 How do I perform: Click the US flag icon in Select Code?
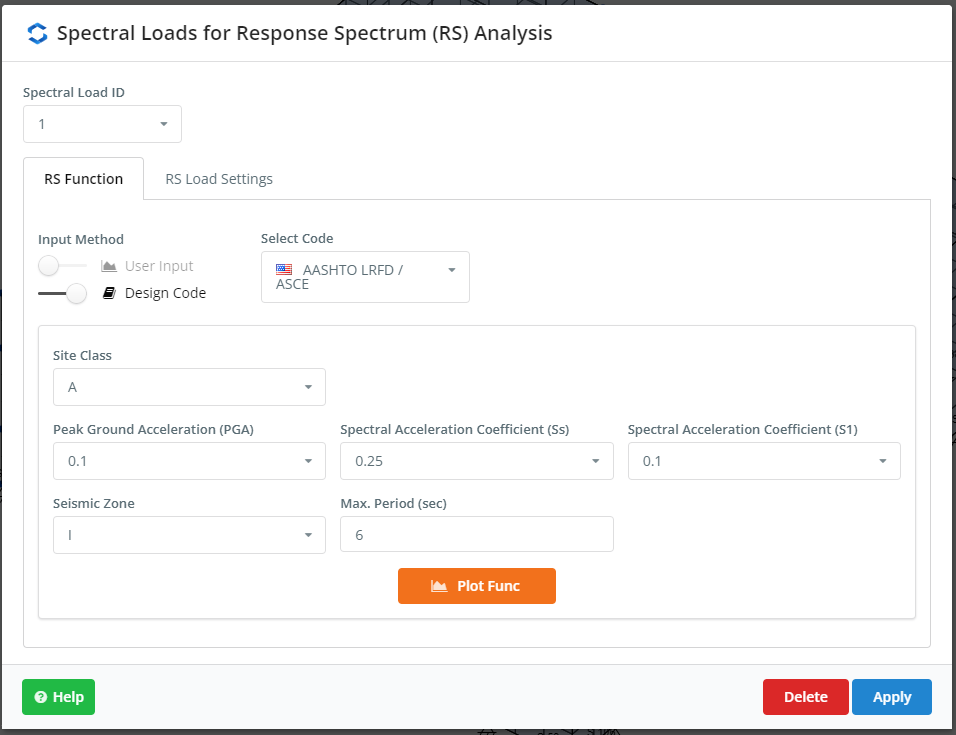[x=284, y=269]
